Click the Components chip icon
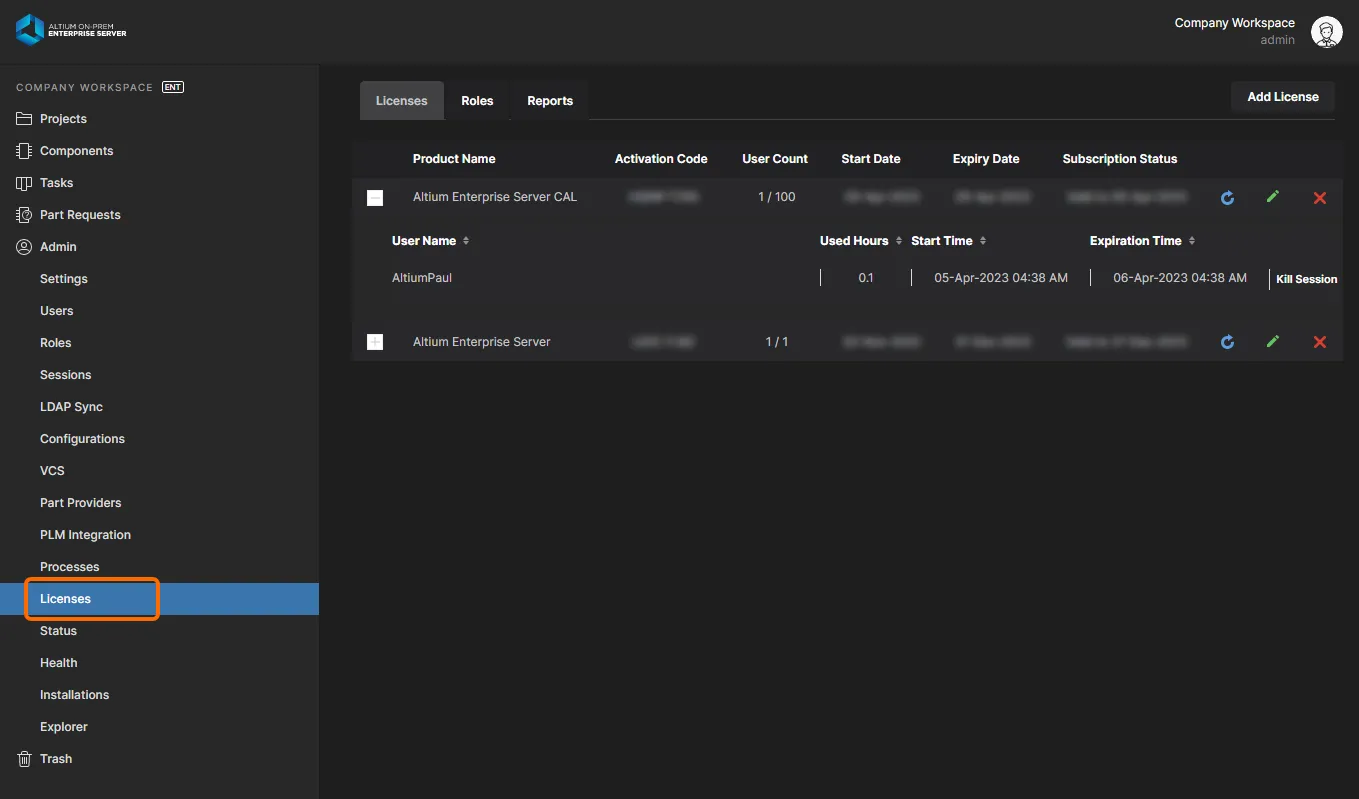1359x799 pixels. [24, 151]
